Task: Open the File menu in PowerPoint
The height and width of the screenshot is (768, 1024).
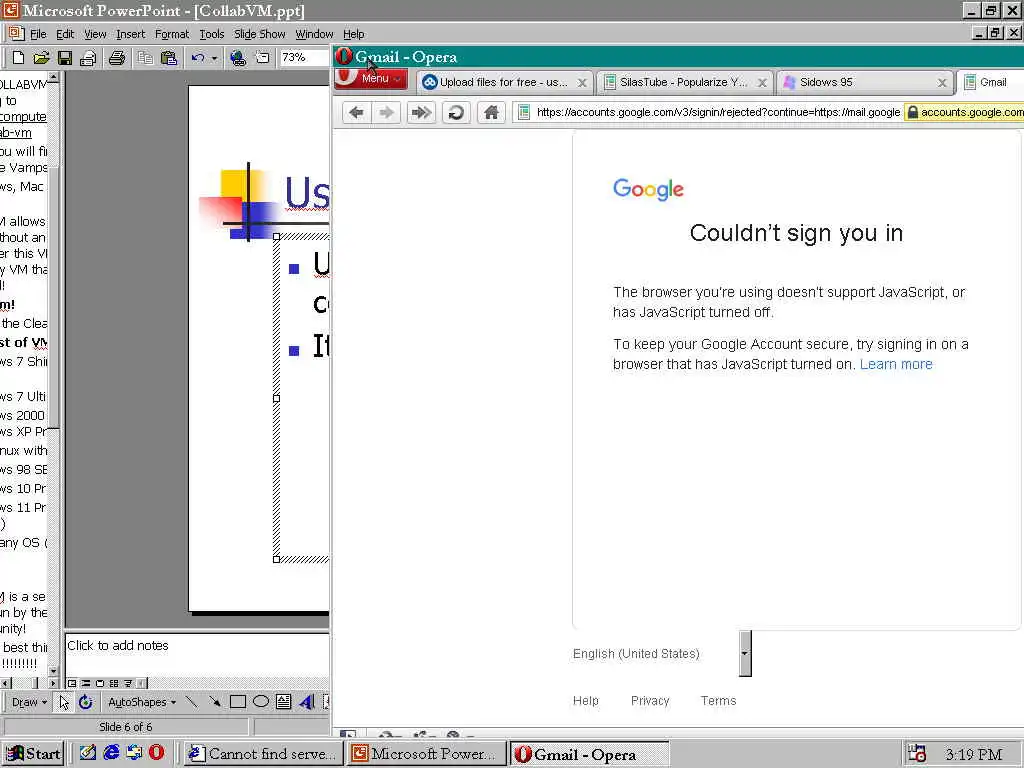Action: tap(38, 34)
